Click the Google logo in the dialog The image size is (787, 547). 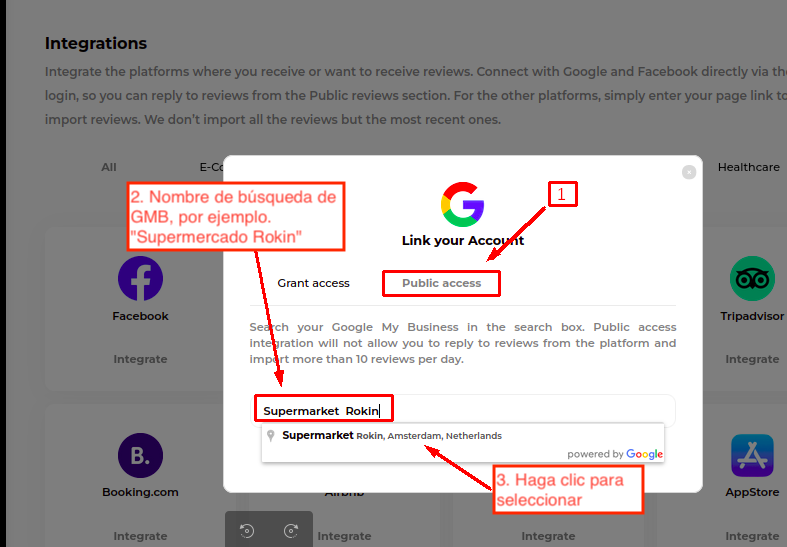[x=462, y=204]
